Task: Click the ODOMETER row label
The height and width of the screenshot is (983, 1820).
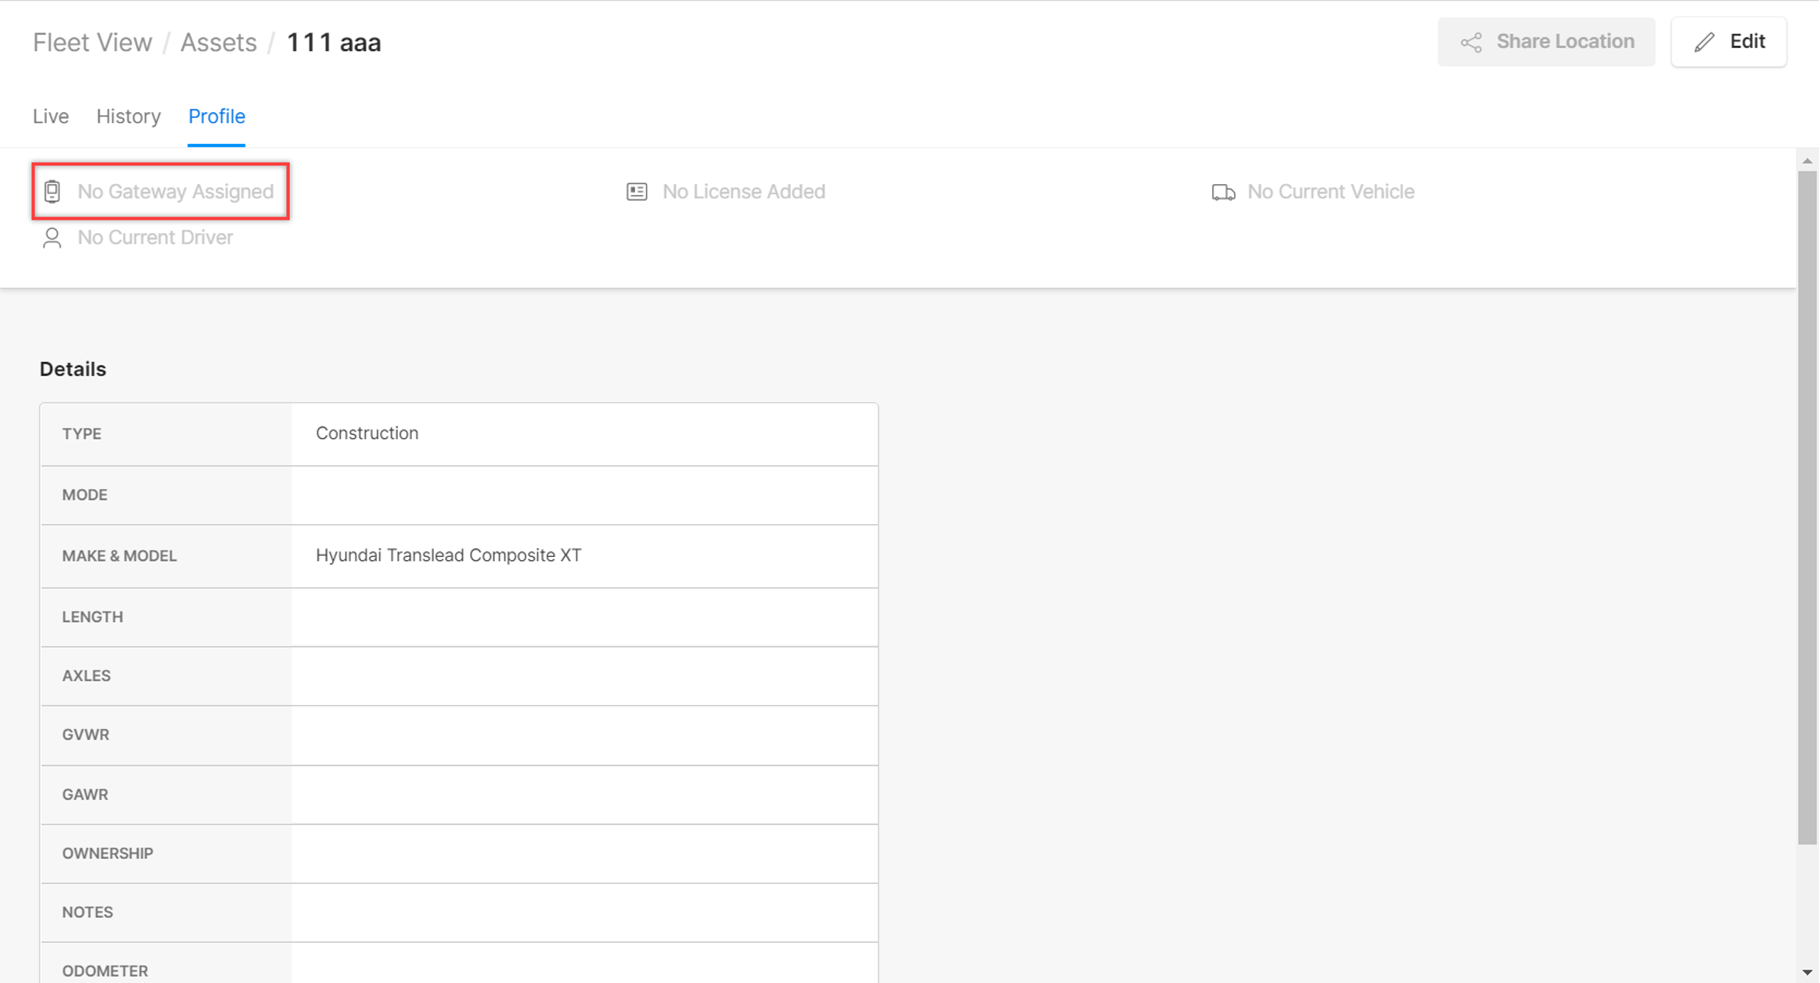Action: click(x=105, y=971)
